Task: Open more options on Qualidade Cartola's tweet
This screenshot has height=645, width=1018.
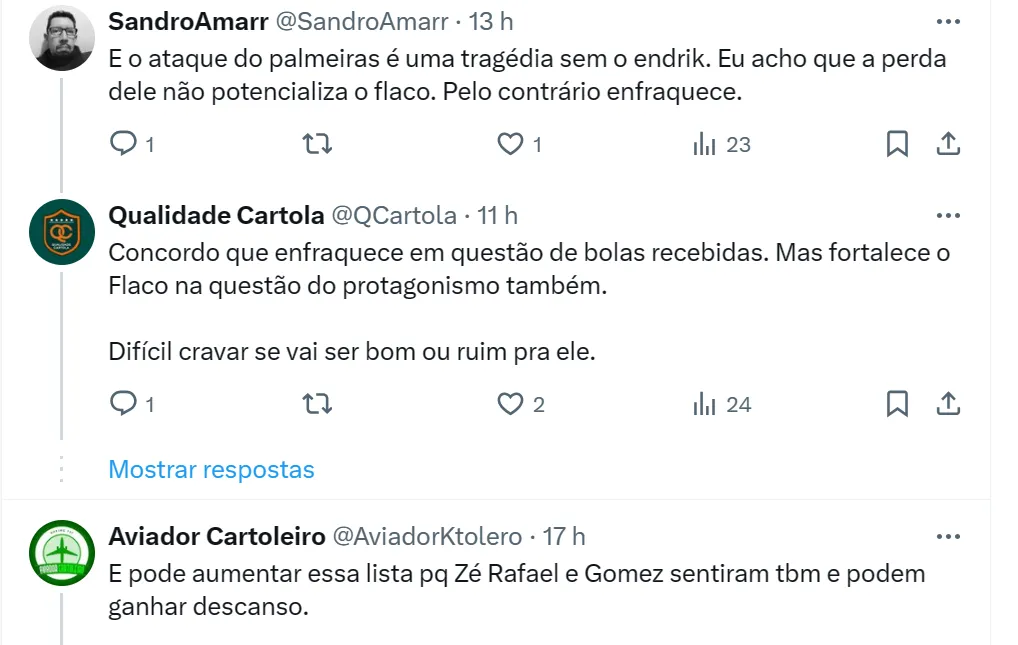Action: (947, 215)
